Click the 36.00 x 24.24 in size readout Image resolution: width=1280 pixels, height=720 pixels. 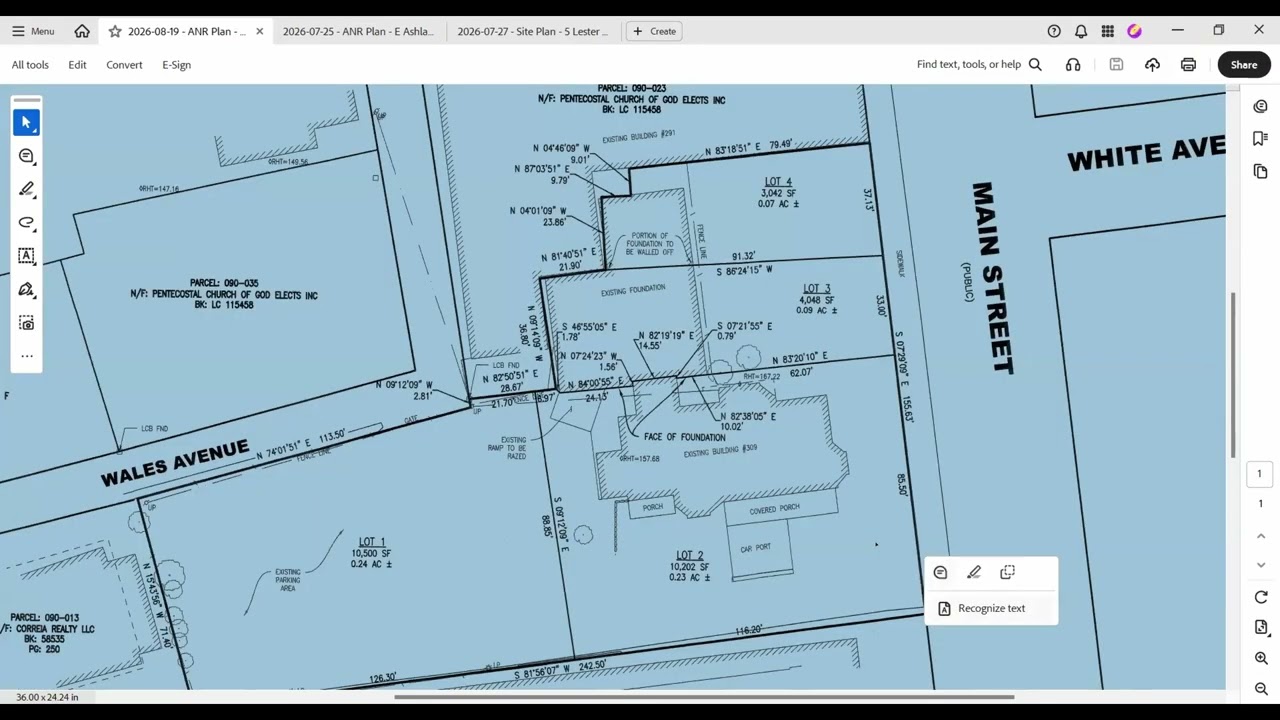(47, 697)
